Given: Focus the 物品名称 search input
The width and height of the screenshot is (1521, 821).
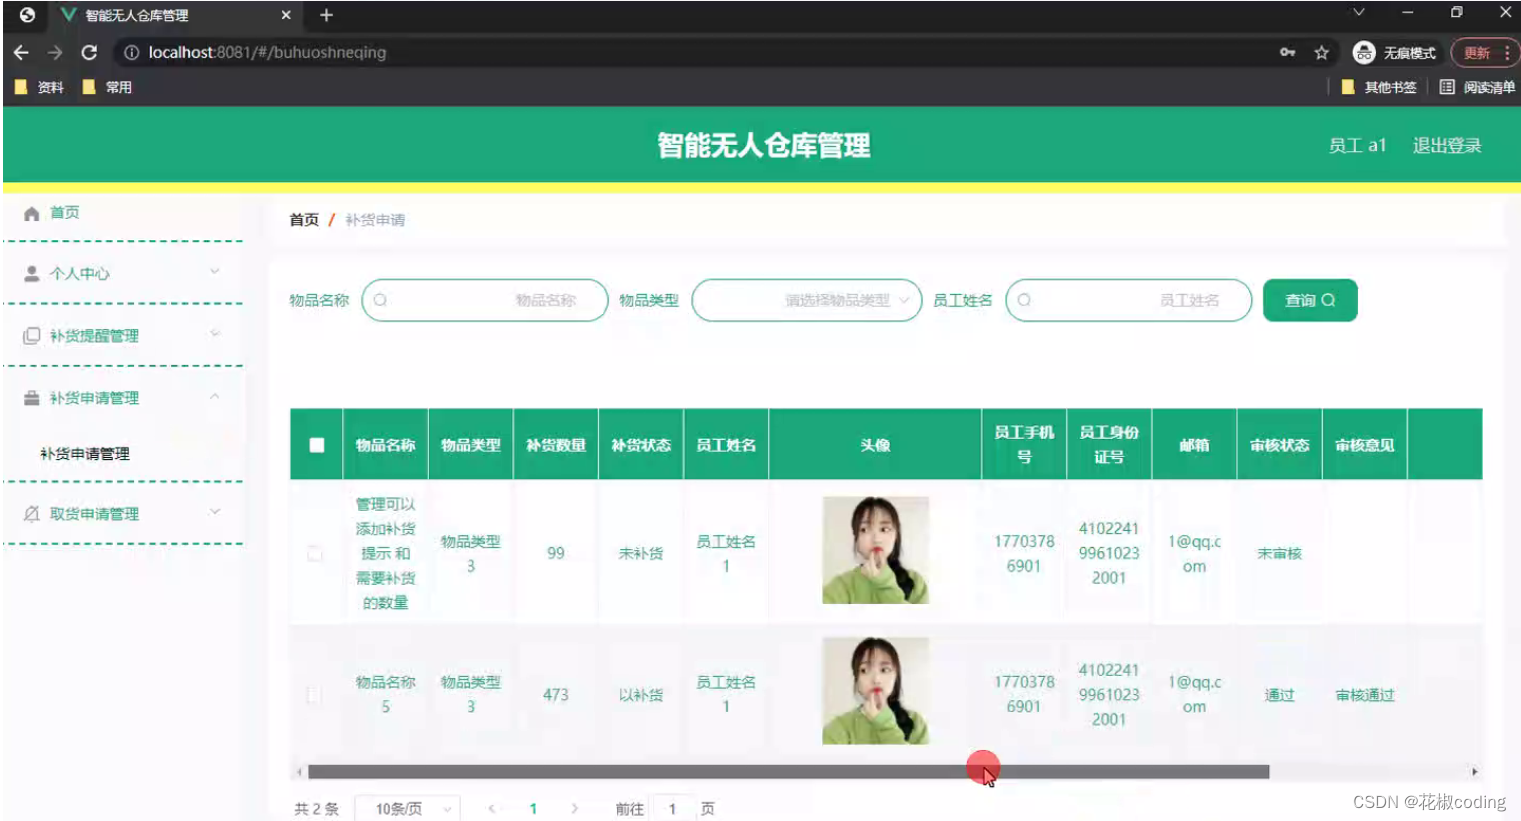Looking at the screenshot, I should point(485,300).
